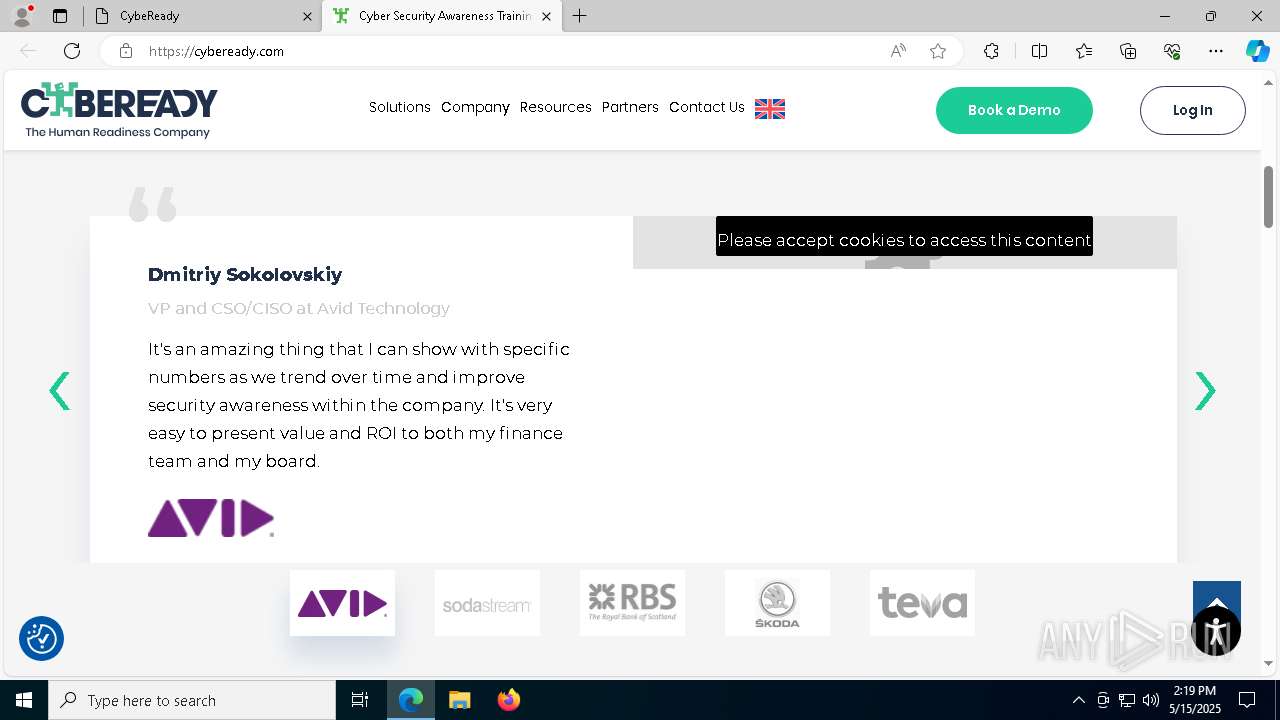
Task: Select the sodastream logo thumbnail
Action: 487,603
